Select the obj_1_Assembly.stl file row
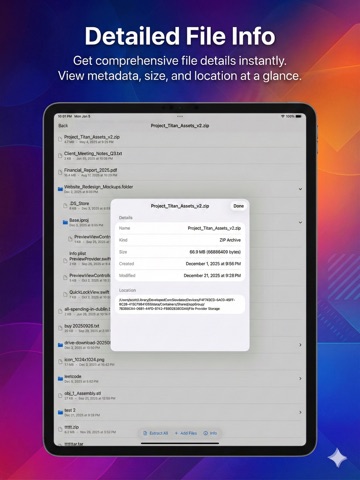 coord(180,396)
